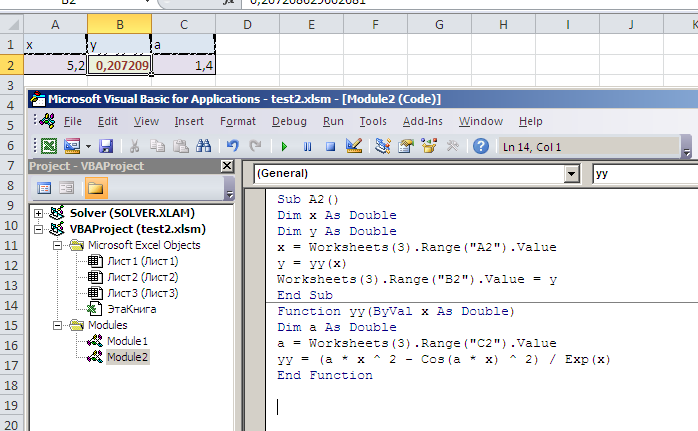Image resolution: width=698 pixels, height=431 pixels.
Task: Collapse the Modules folder
Action: click(x=57, y=325)
